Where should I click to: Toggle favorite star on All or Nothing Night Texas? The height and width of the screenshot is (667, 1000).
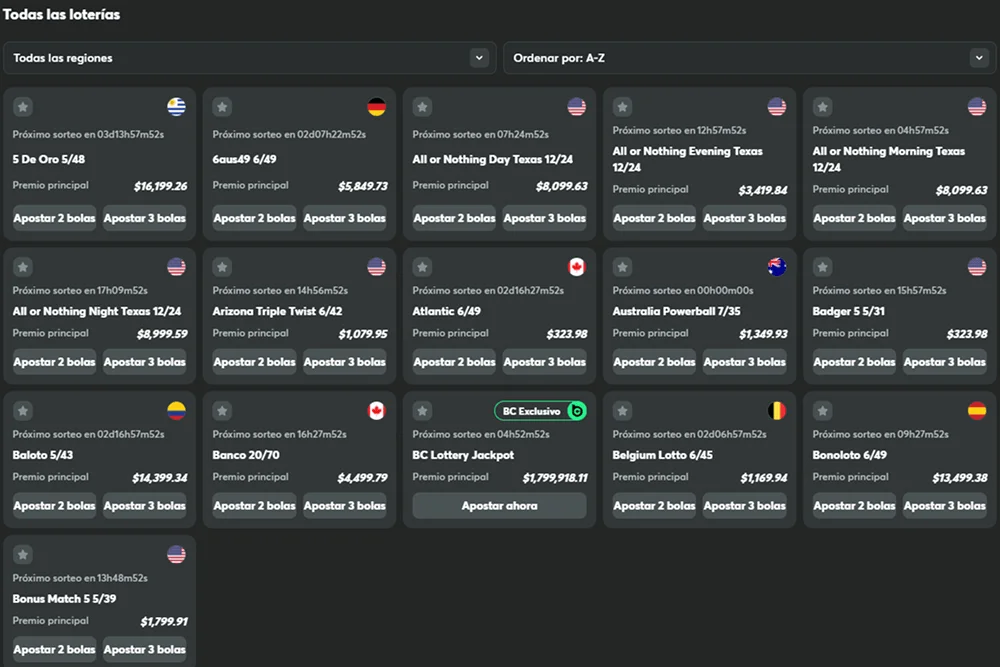(23, 267)
